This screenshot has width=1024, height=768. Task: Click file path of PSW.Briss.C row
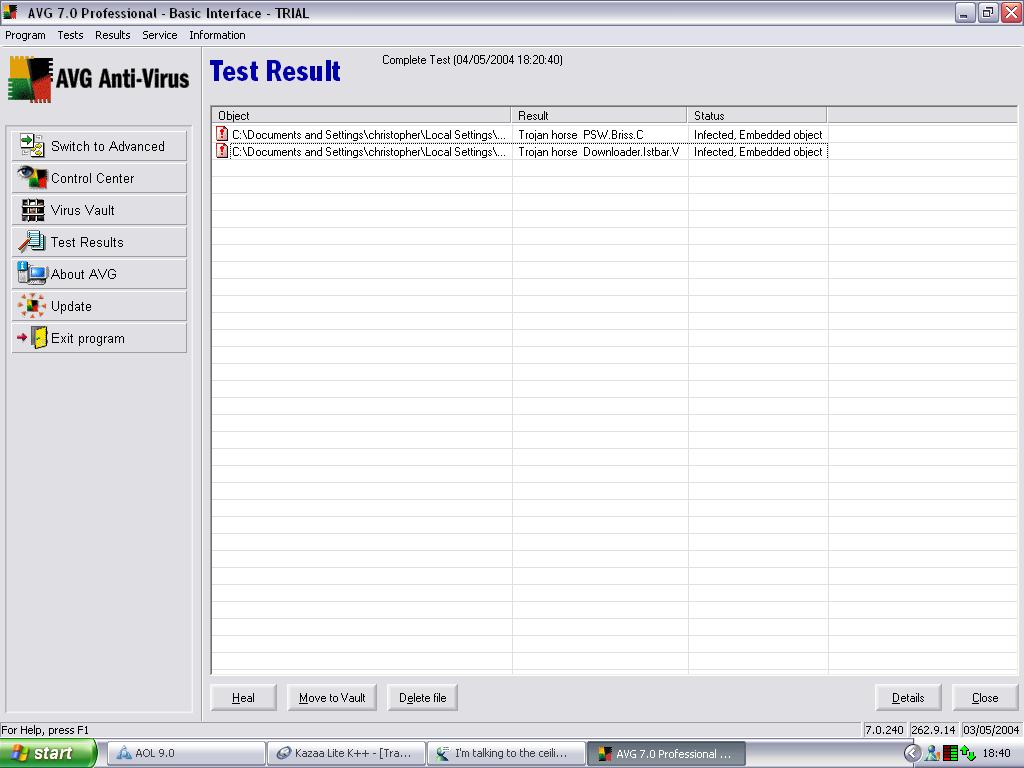pos(369,135)
